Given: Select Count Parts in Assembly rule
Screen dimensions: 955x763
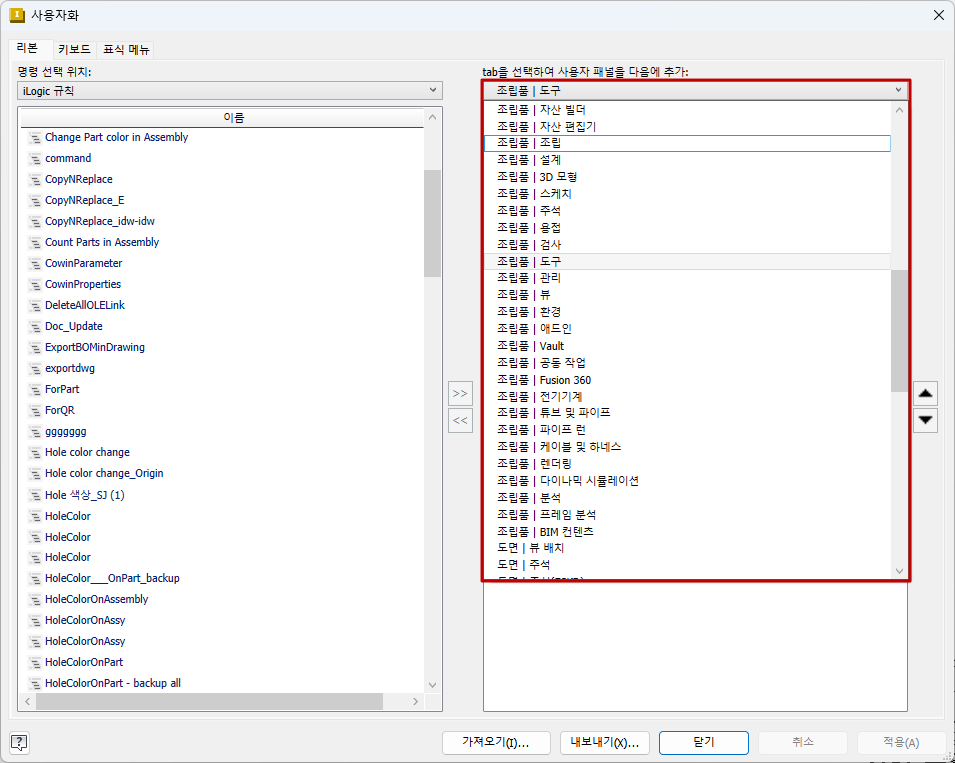Looking at the screenshot, I should point(102,242).
